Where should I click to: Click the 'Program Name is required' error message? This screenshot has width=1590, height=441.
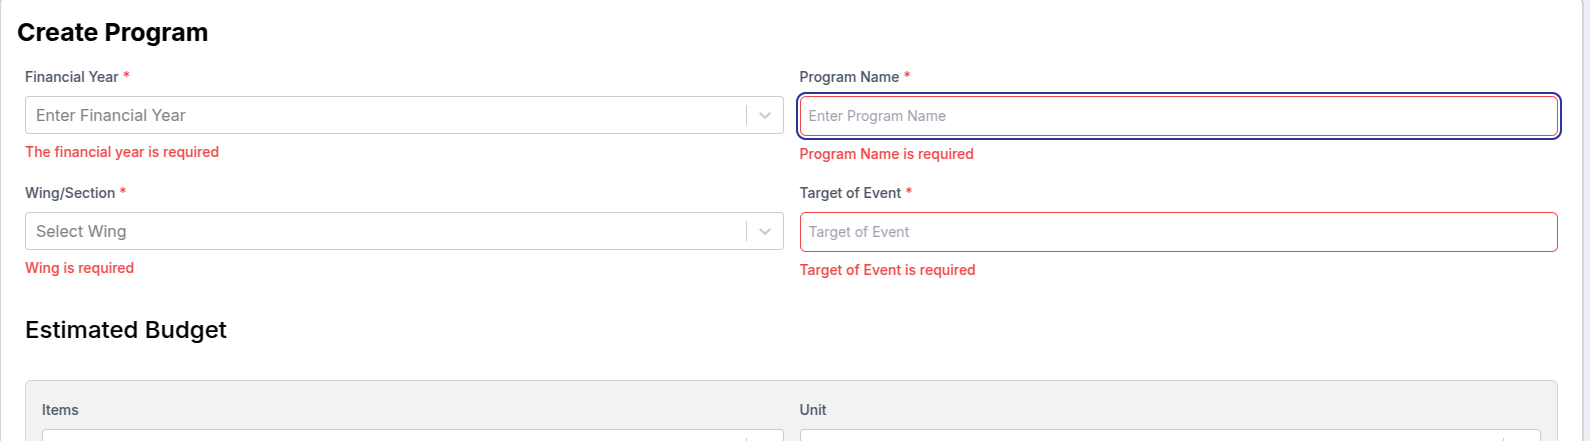point(887,154)
